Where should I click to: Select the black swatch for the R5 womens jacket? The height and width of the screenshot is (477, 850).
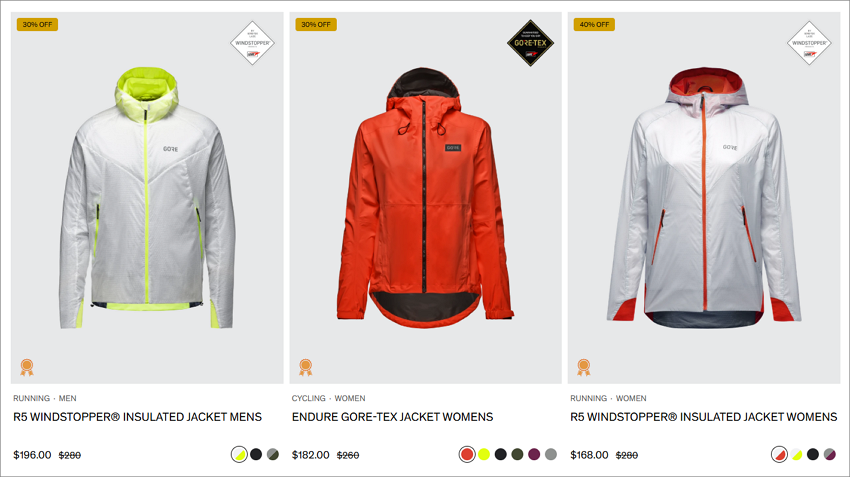tap(813, 454)
